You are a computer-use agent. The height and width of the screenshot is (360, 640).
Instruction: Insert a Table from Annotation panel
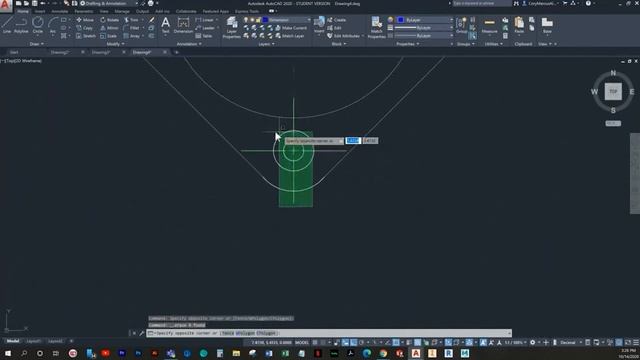coord(204,36)
